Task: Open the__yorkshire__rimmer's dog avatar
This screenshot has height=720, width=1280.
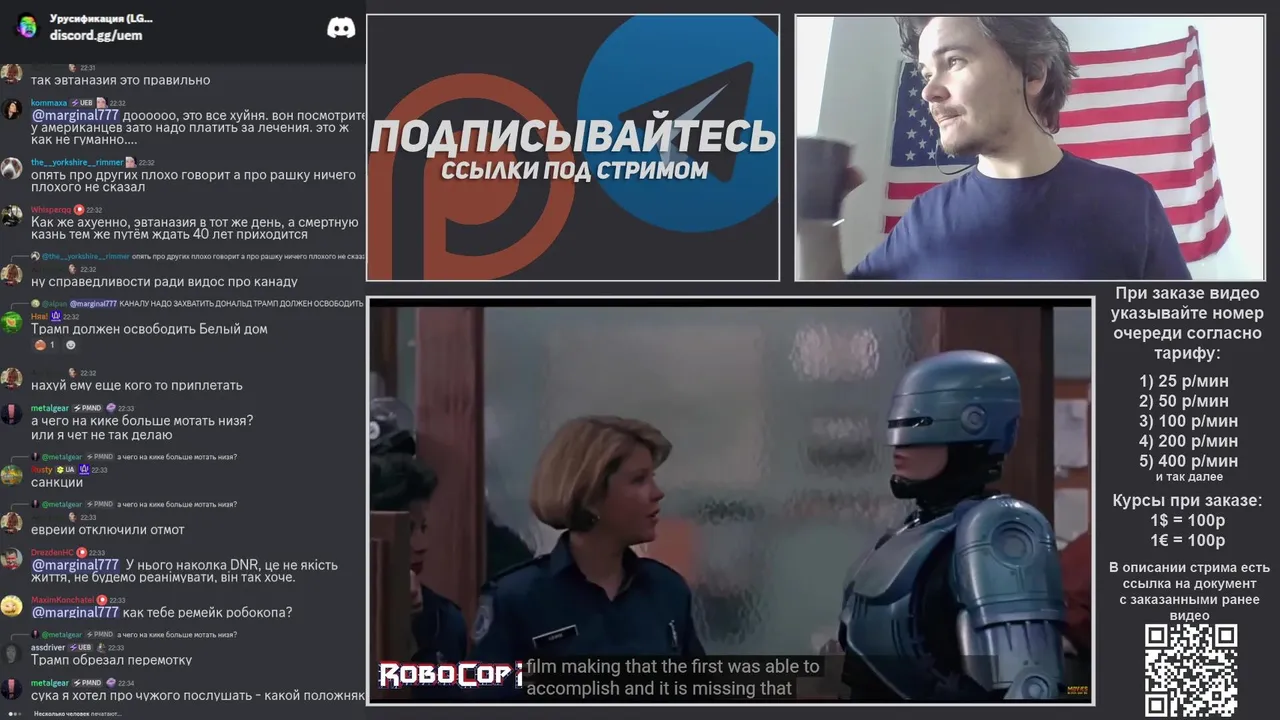Action: point(11,168)
